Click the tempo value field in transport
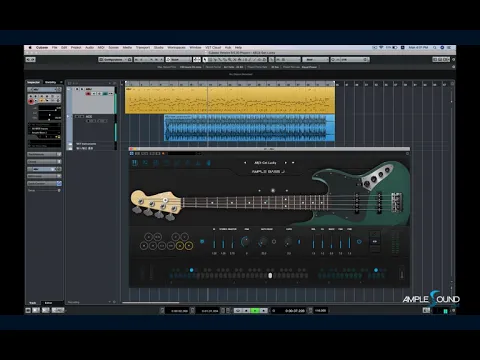The height and width of the screenshot is (360, 480). [320, 311]
